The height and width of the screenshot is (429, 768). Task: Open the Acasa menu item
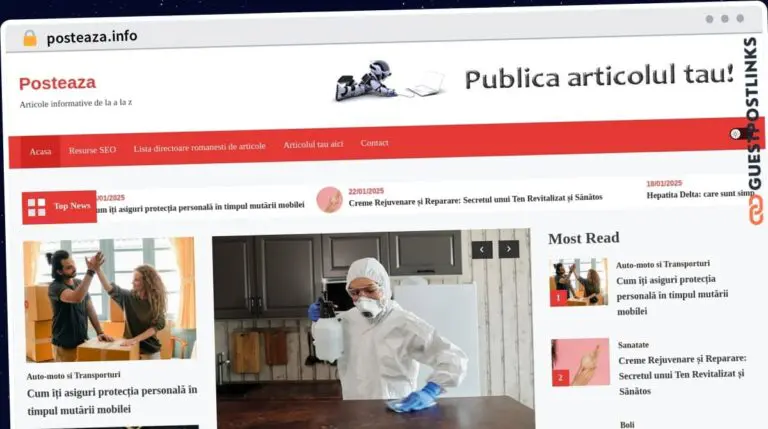coord(40,152)
